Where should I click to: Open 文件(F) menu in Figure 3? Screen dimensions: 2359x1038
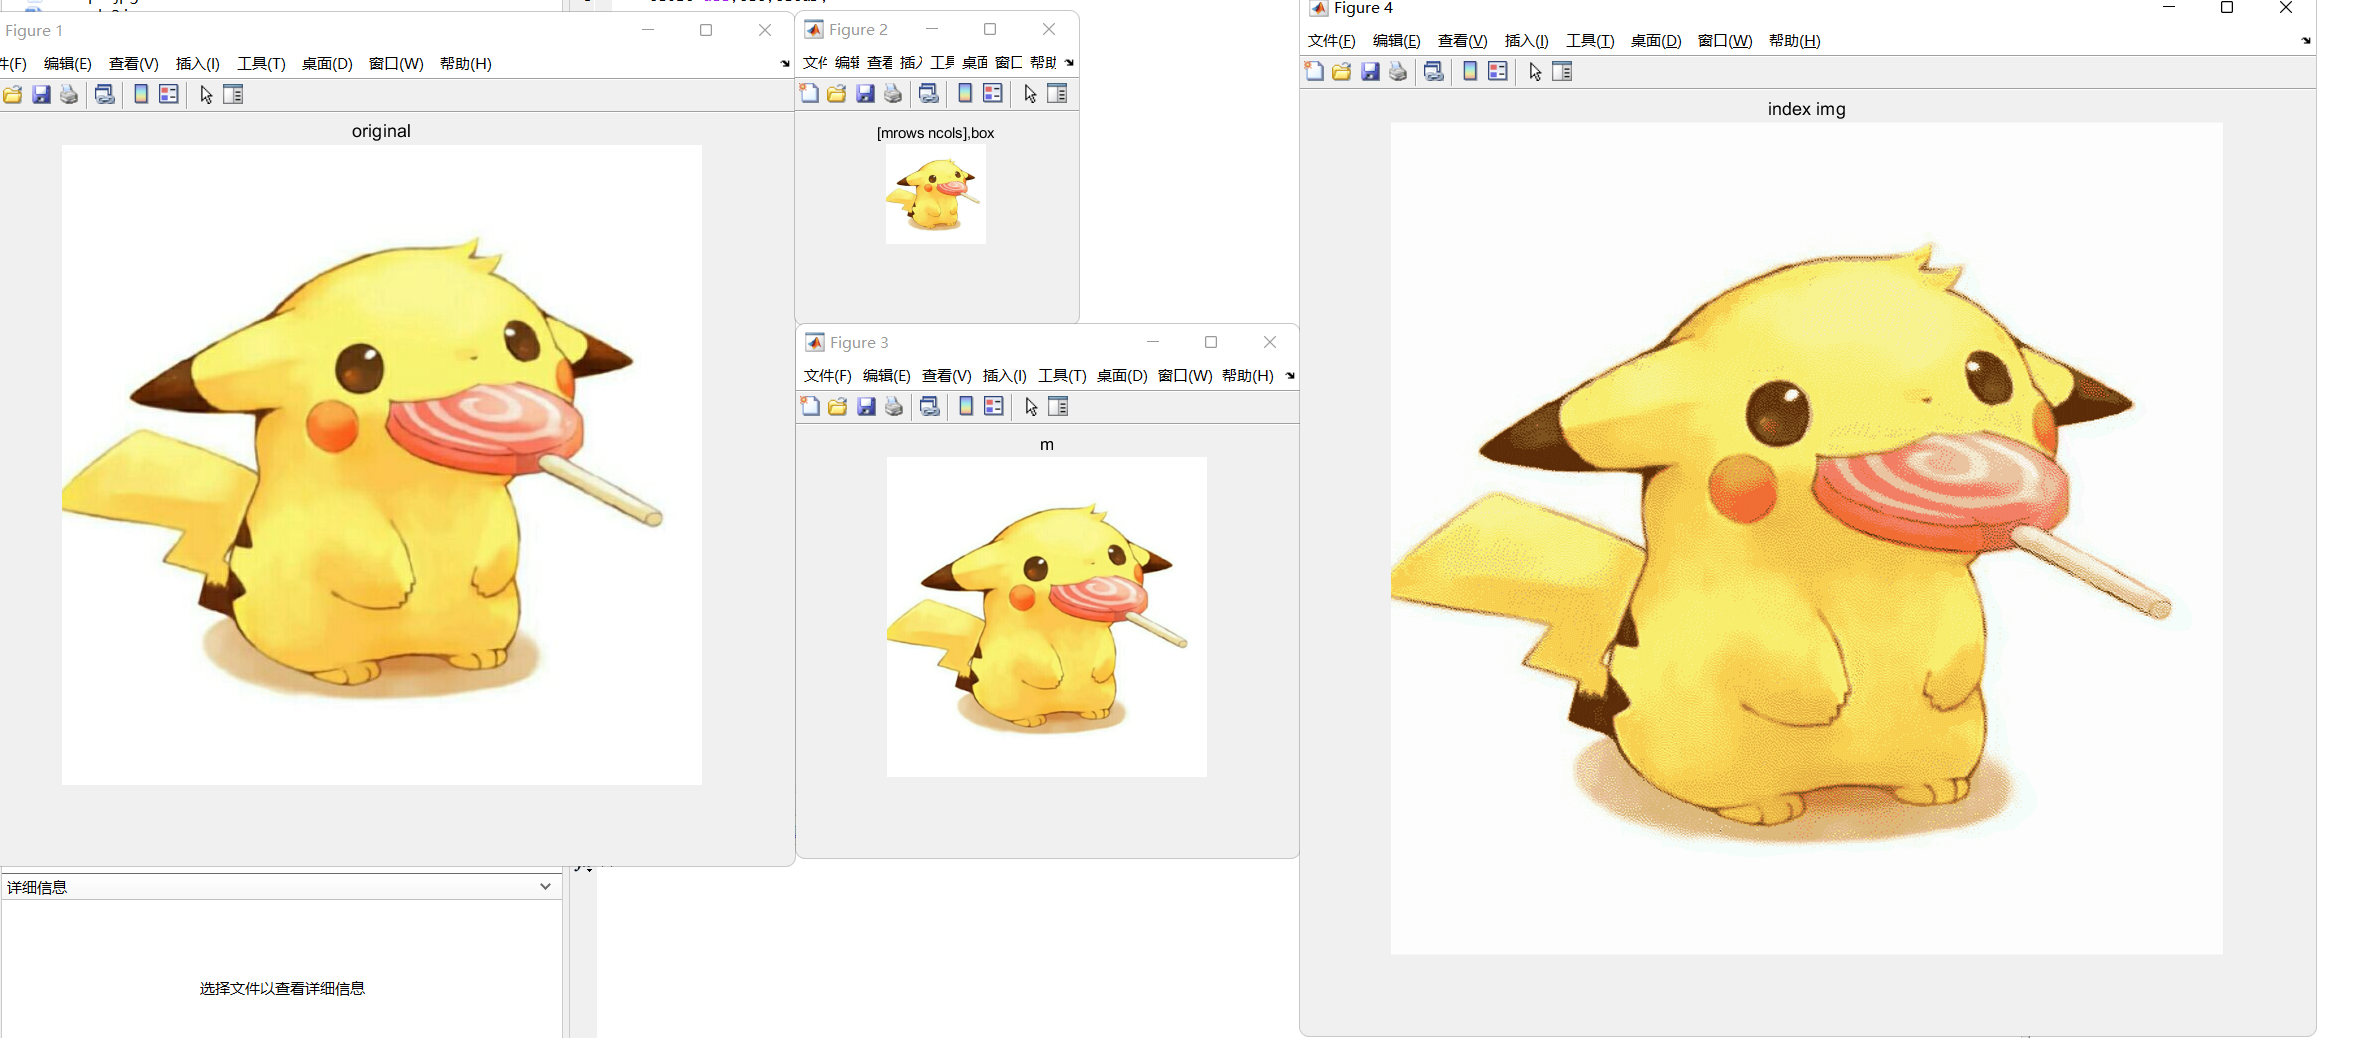pos(828,376)
